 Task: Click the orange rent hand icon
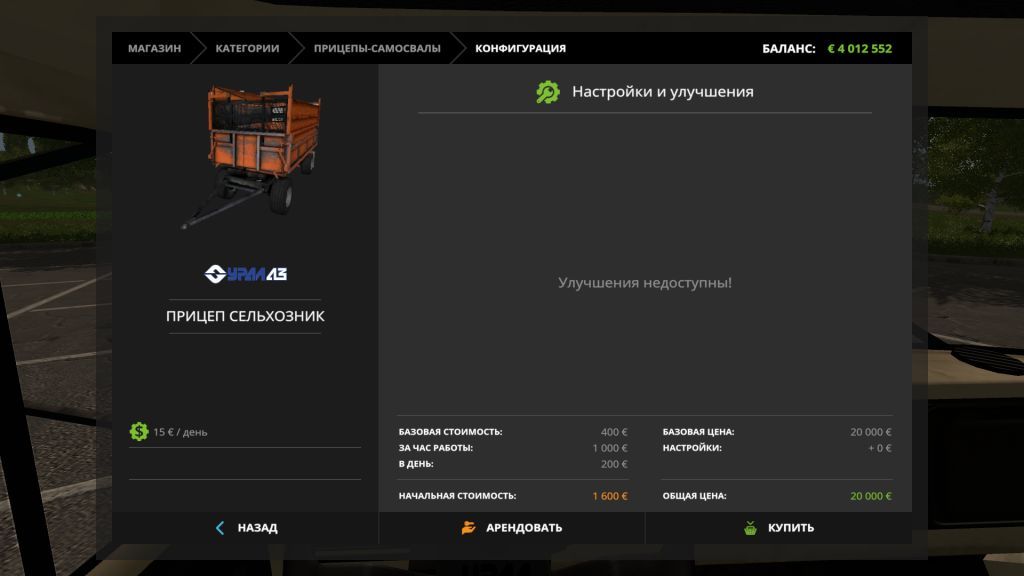pos(468,528)
